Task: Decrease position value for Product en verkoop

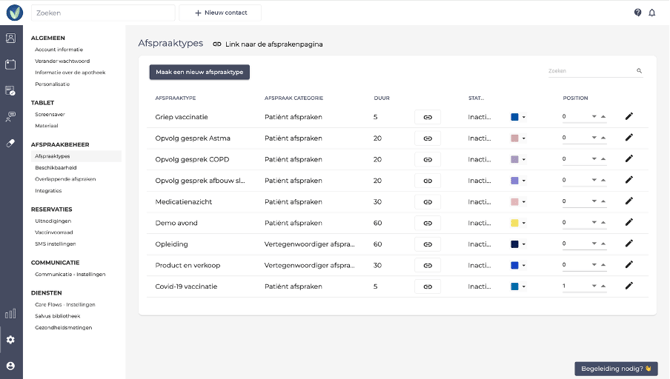Action: coord(594,265)
